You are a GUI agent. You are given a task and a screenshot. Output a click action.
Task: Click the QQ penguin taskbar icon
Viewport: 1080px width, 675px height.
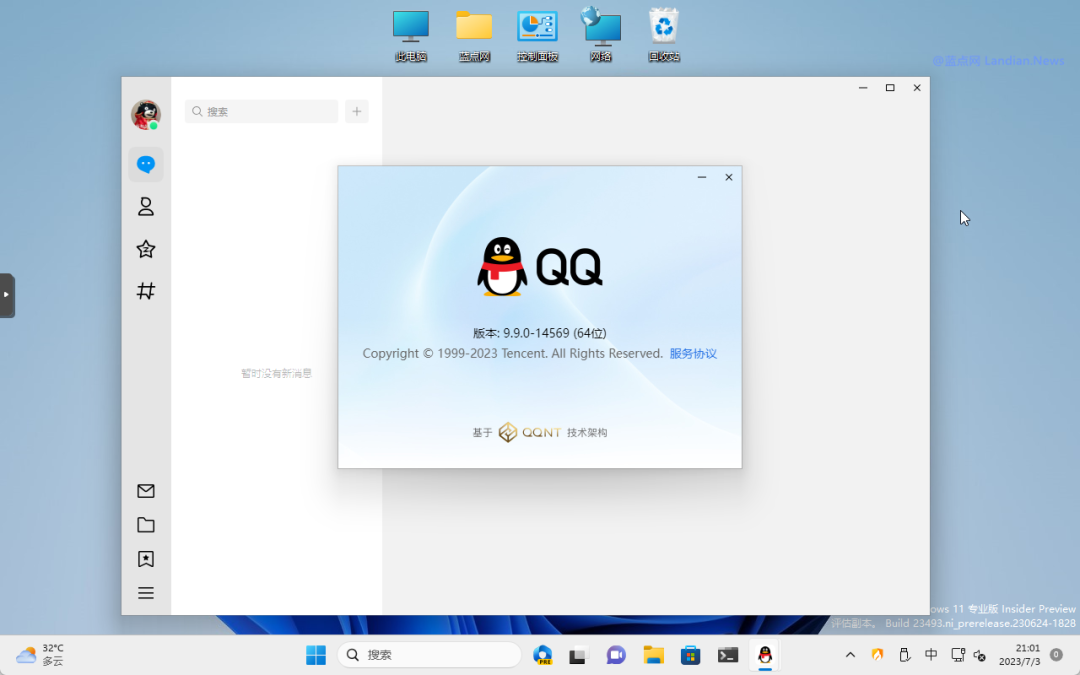765,655
